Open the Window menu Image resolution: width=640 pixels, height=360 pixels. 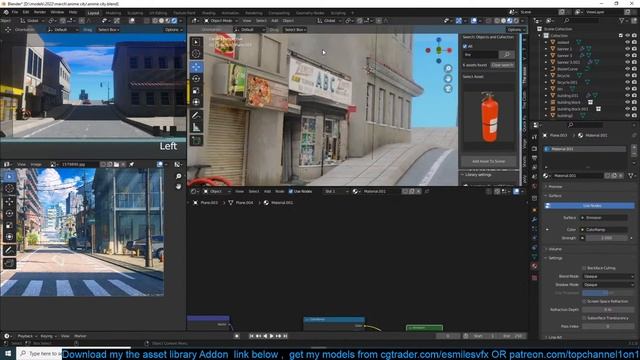[x=57, y=12]
